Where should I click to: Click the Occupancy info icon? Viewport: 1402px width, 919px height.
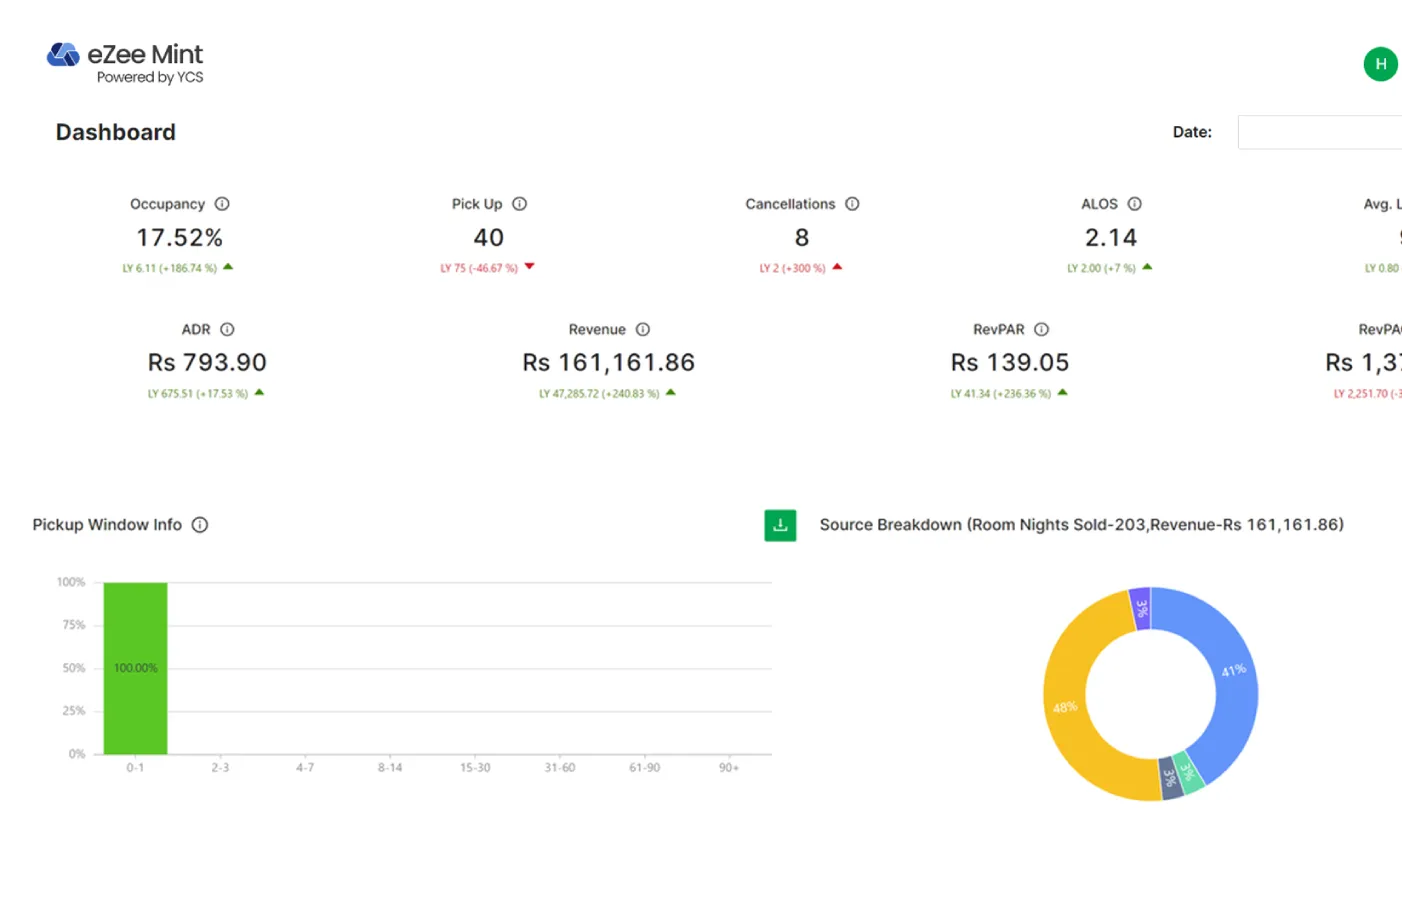pyautogui.click(x=222, y=204)
